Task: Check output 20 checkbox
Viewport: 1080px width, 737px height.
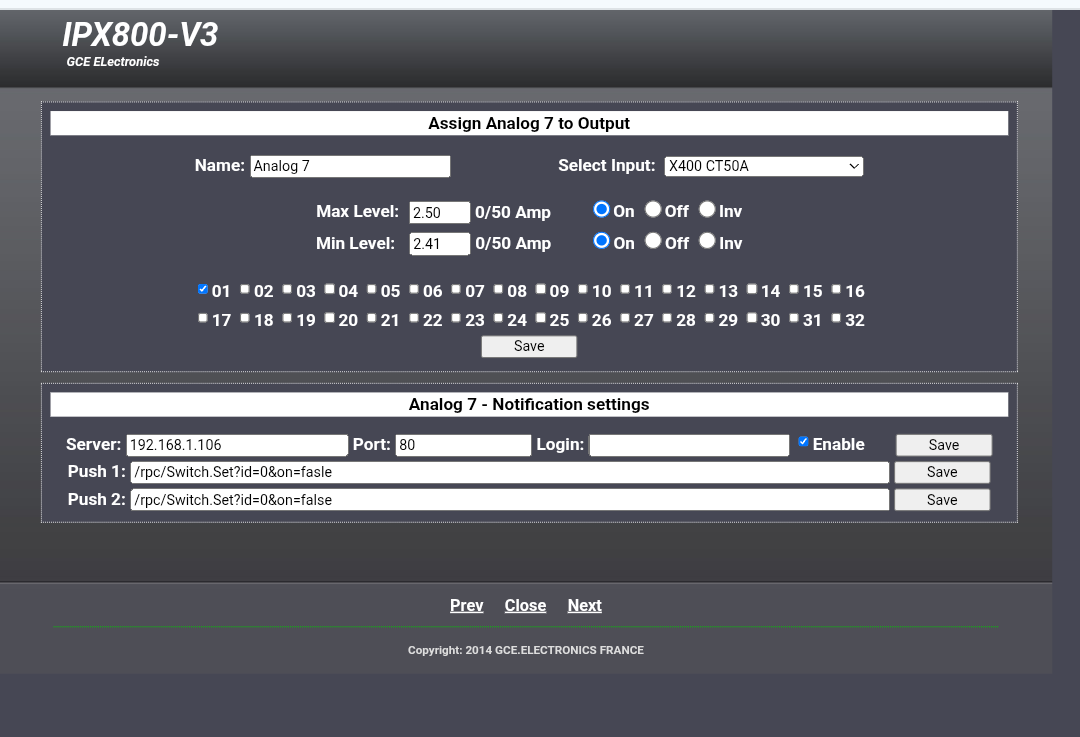Action: click(x=329, y=318)
